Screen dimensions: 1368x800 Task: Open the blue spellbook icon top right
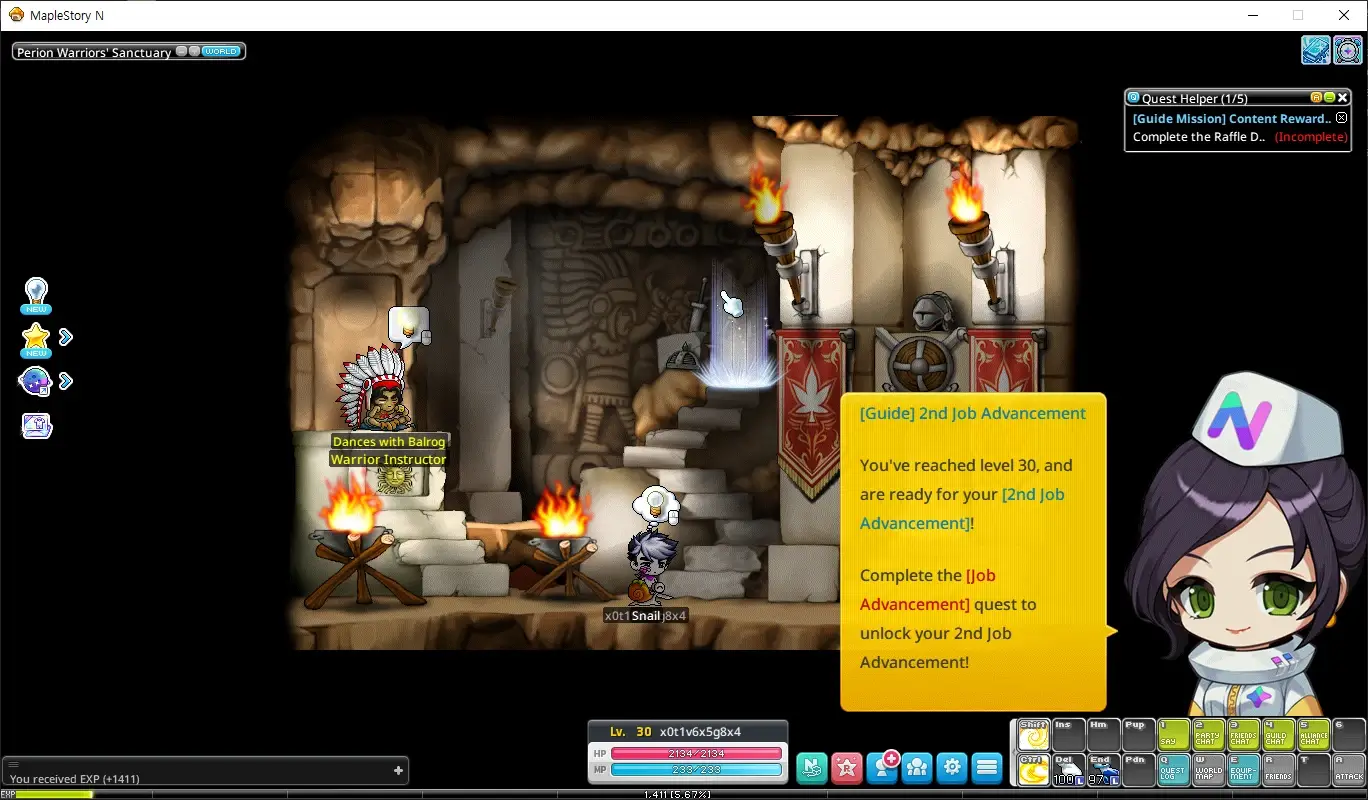pos(1315,49)
